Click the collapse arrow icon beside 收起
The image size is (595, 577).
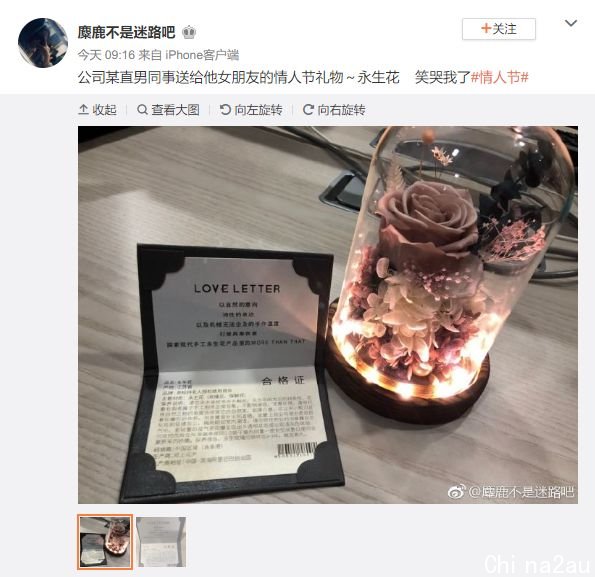(x=83, y=110)
